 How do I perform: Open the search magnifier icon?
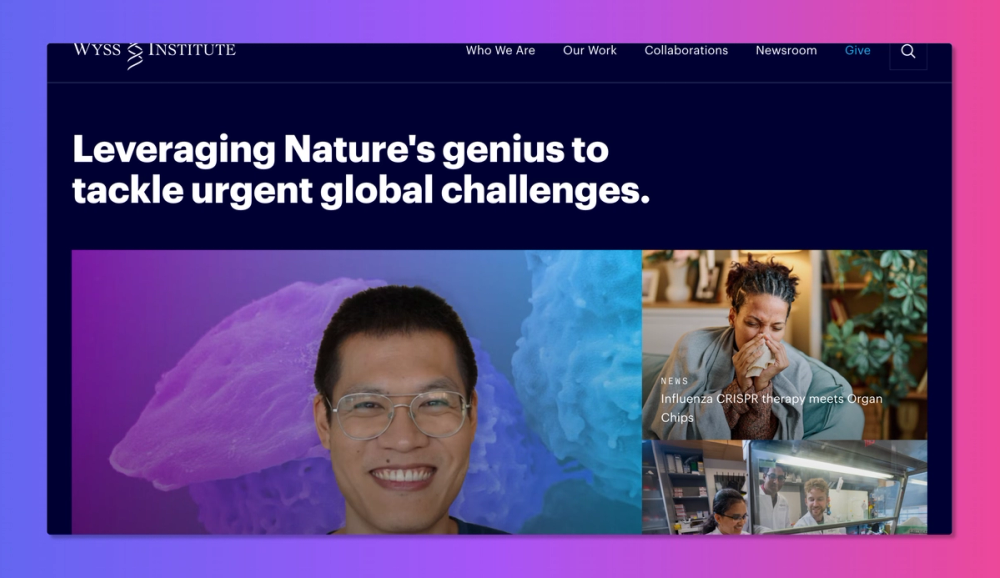tap(908, 51)
